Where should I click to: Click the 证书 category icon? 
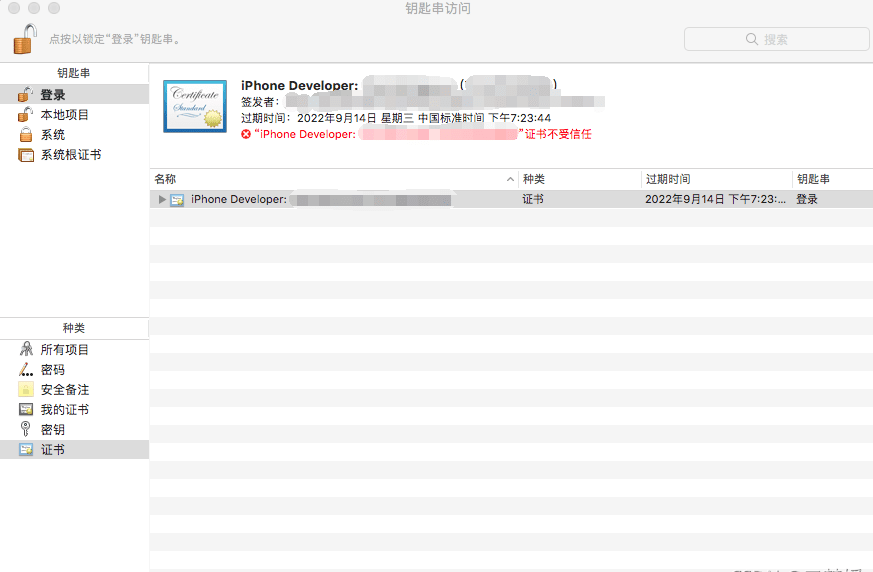click(26, 449)
